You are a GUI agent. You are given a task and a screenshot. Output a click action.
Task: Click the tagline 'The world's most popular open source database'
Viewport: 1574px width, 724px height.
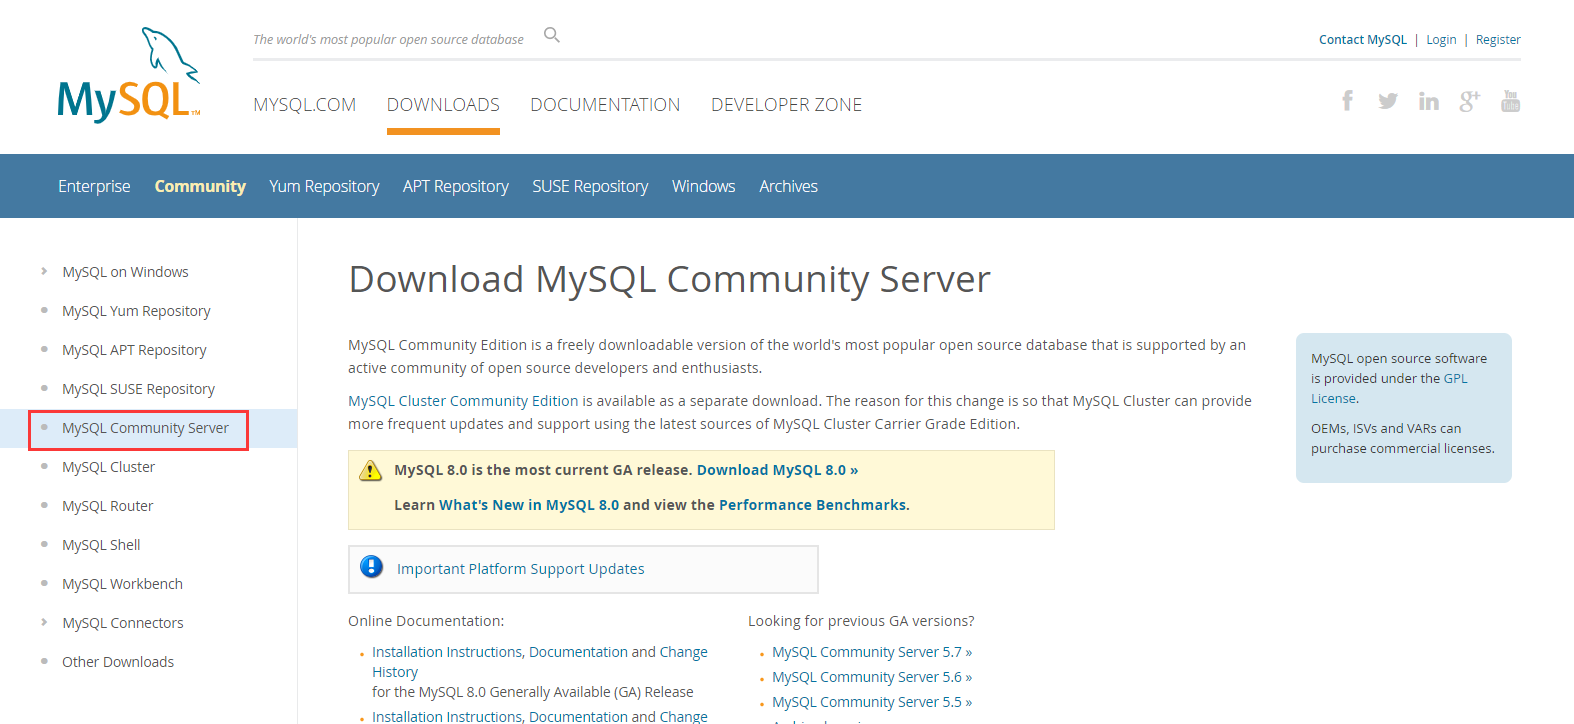[388, 40]
